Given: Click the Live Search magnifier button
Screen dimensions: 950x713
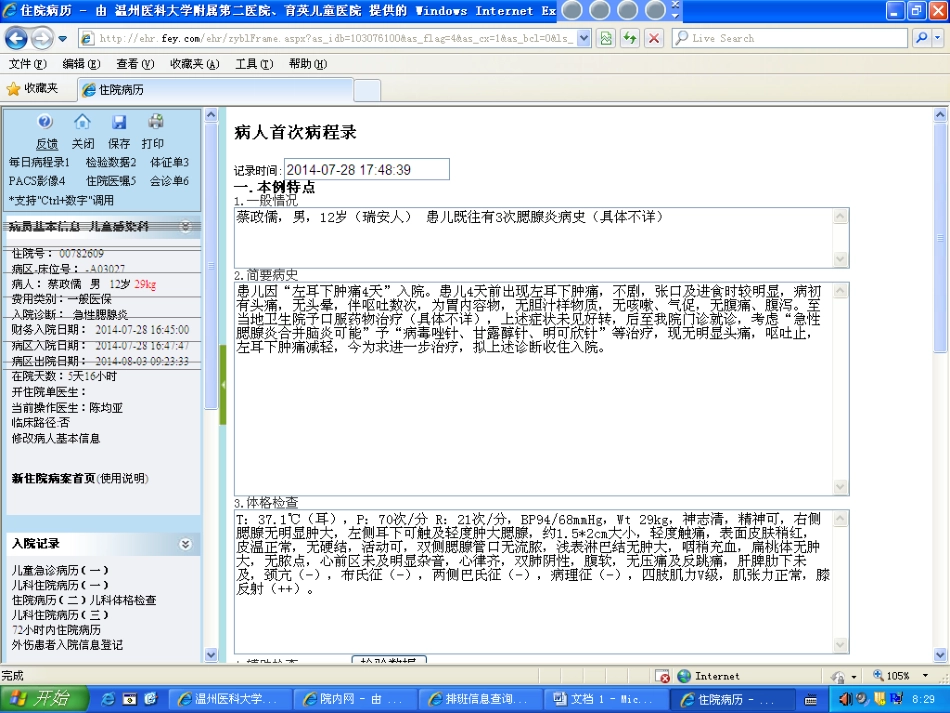Looking at the screenshot, I should click(x=921, y=38).
